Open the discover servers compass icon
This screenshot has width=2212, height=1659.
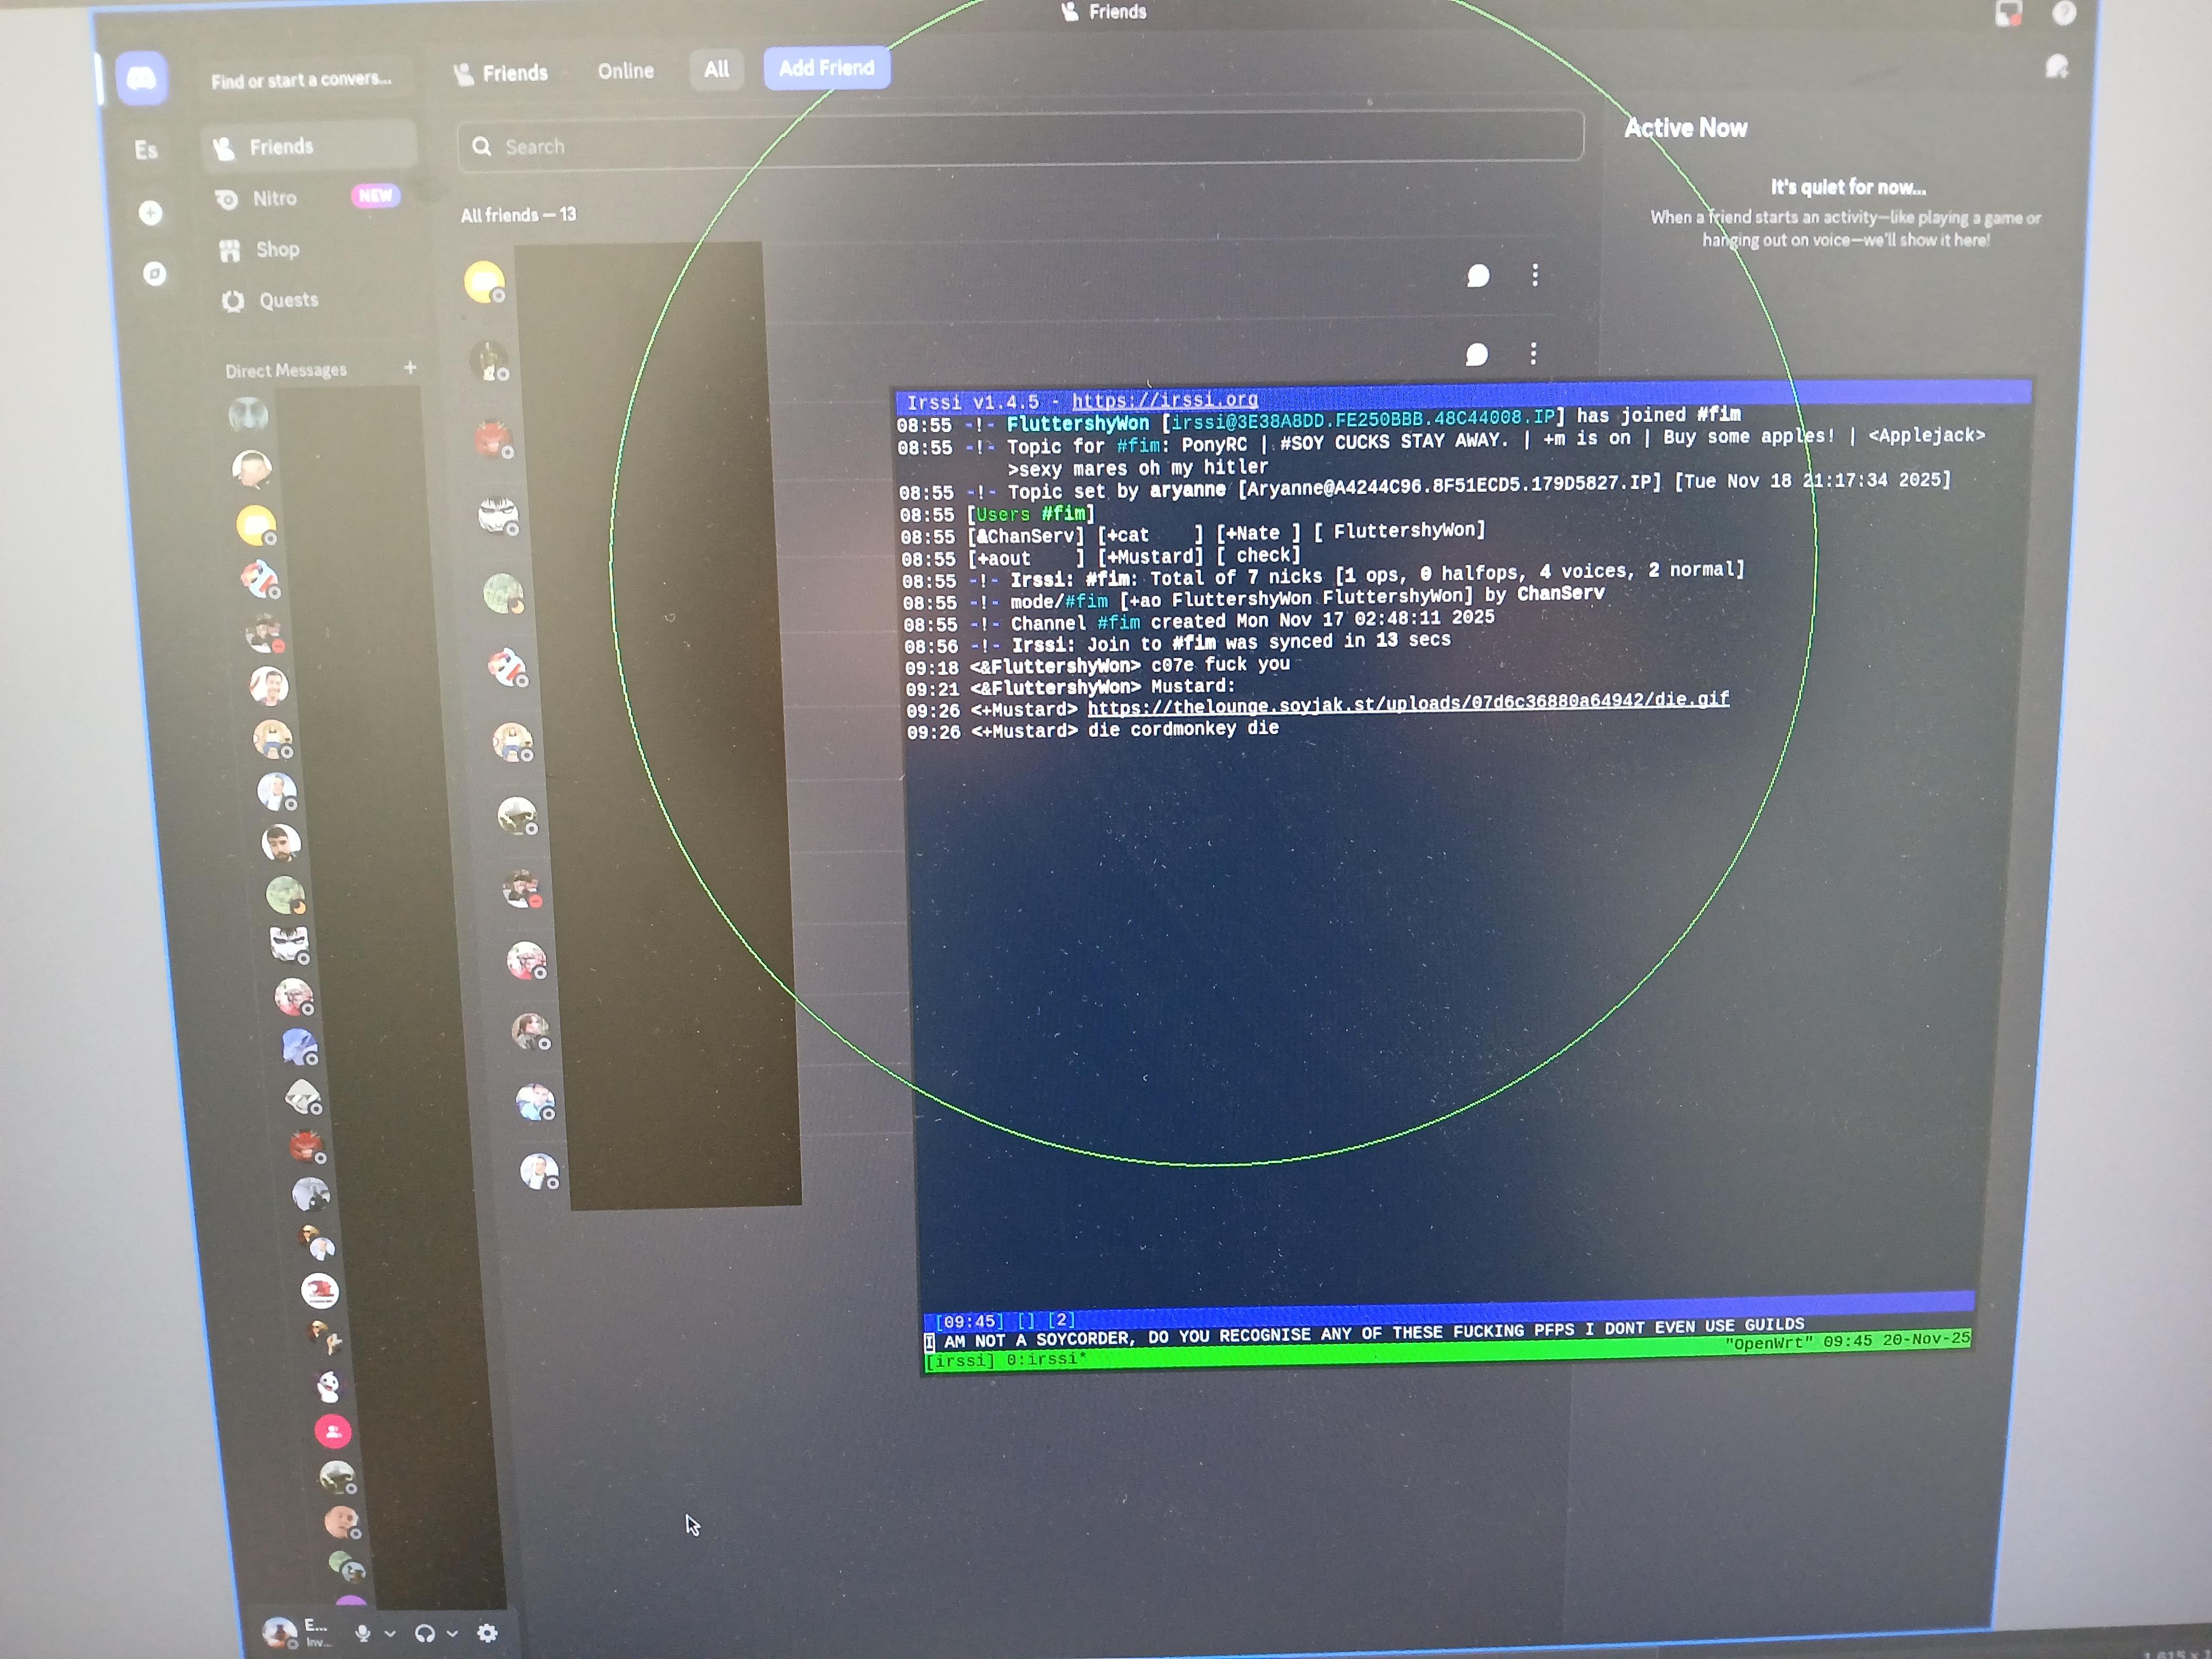click(x=155, y=273)
